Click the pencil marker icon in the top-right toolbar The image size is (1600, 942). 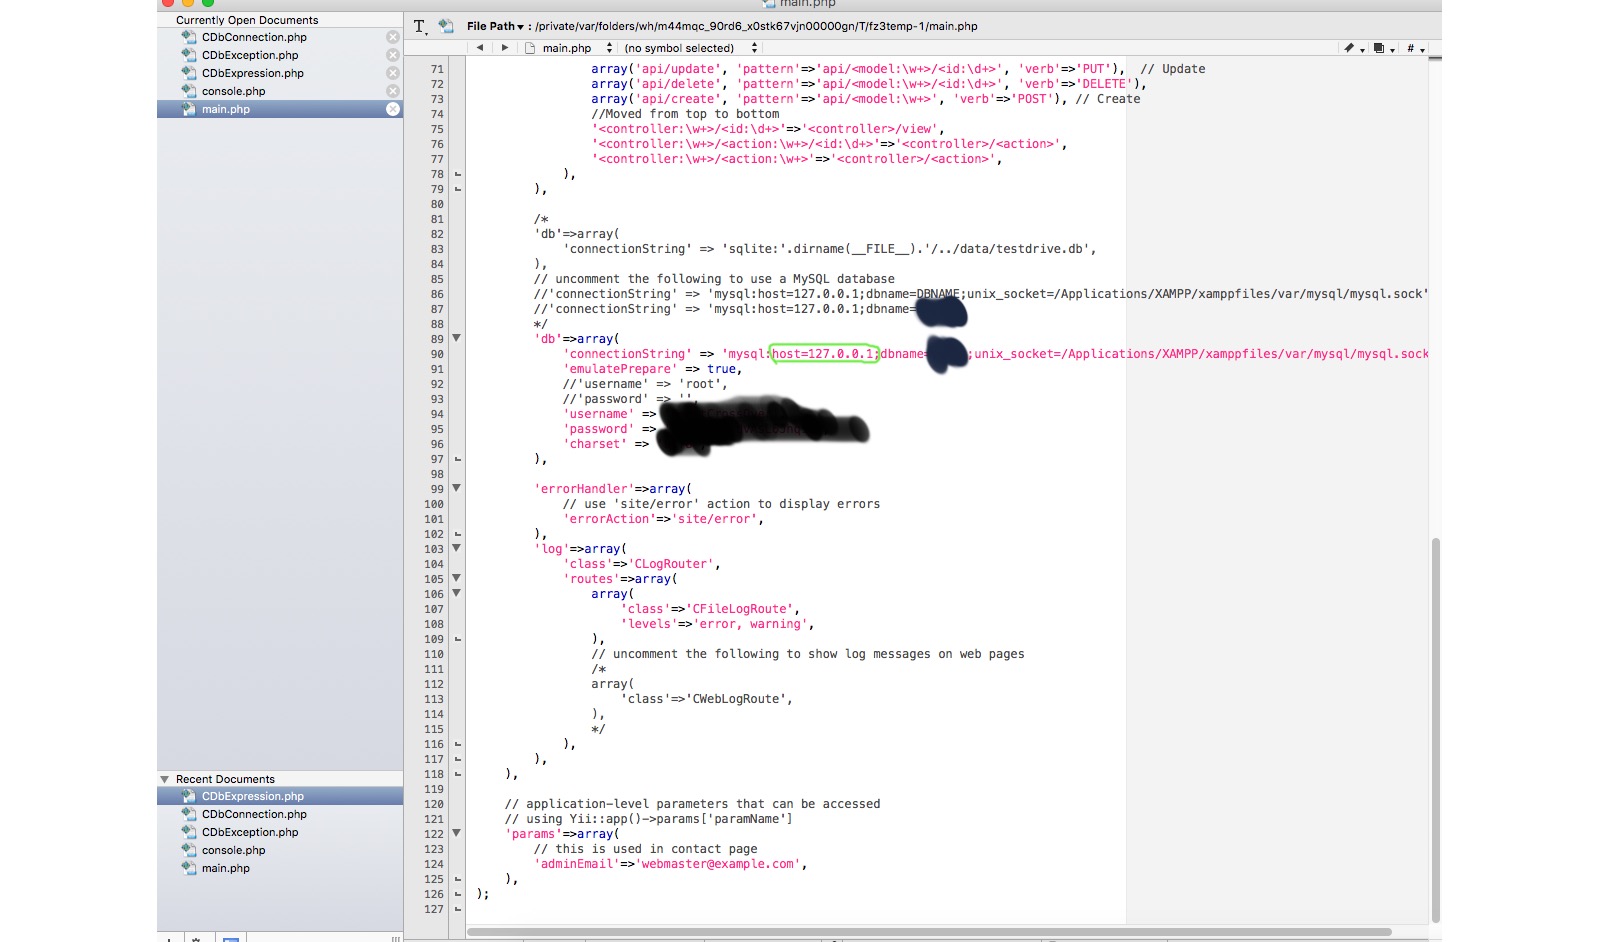click(x=1349, y=47)
